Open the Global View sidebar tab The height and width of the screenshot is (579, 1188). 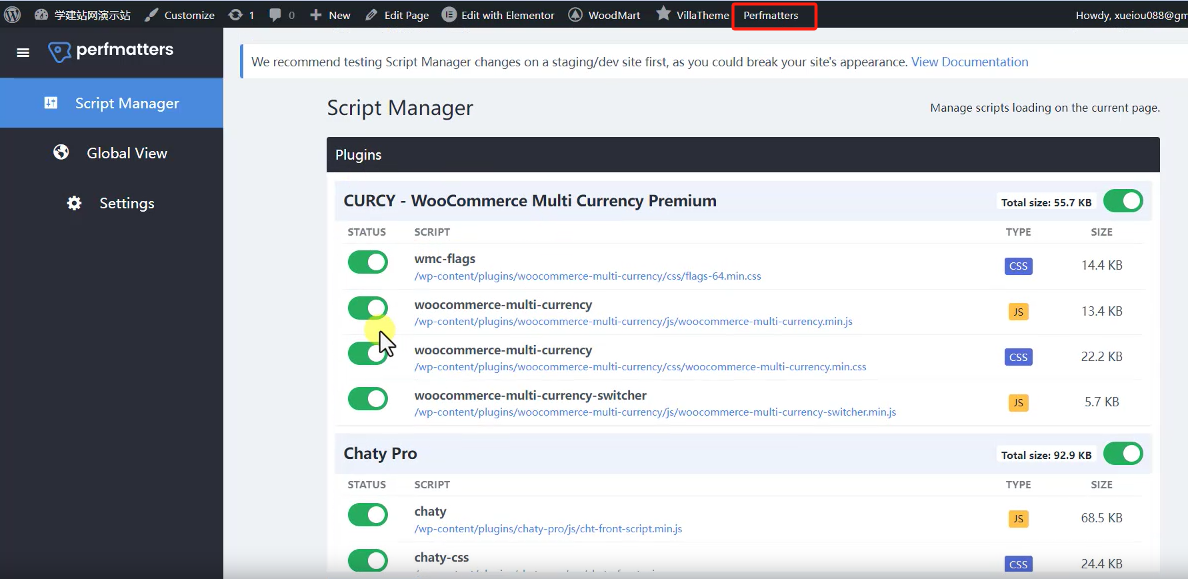pos(111,153)
